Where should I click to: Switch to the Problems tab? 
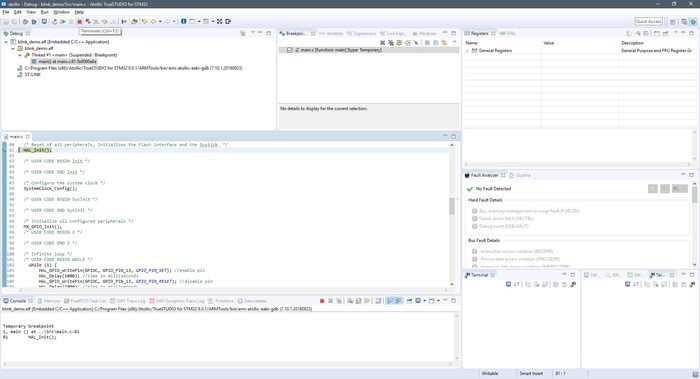[x=221, y=301]
